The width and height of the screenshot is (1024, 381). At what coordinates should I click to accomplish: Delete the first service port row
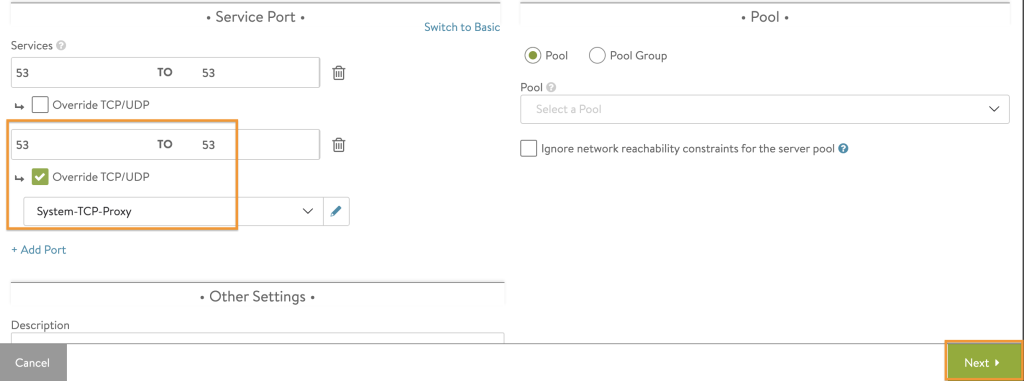[x=338, y=73]
